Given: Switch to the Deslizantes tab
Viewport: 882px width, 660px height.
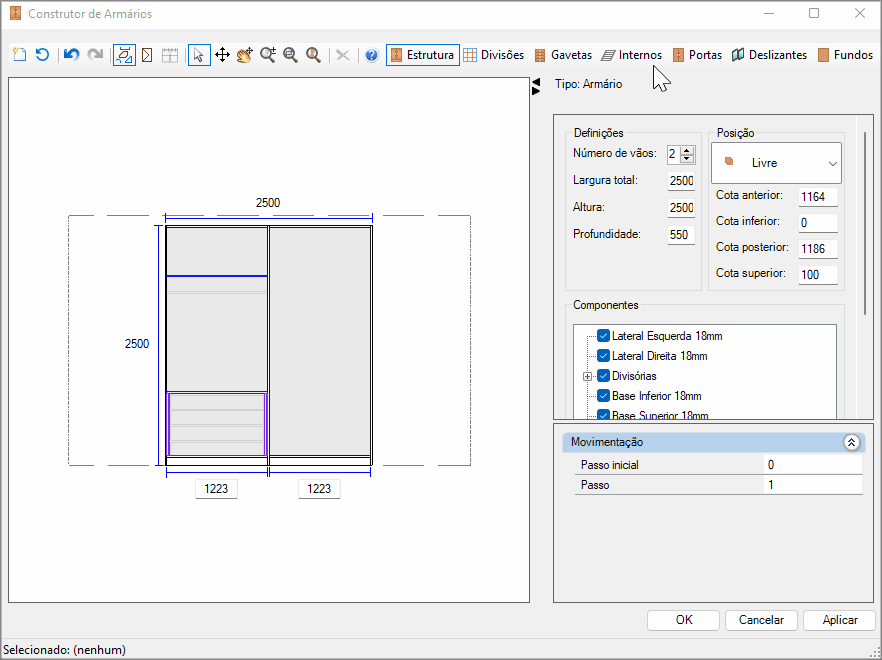Looking at the screenshot, I should [770, 55].
